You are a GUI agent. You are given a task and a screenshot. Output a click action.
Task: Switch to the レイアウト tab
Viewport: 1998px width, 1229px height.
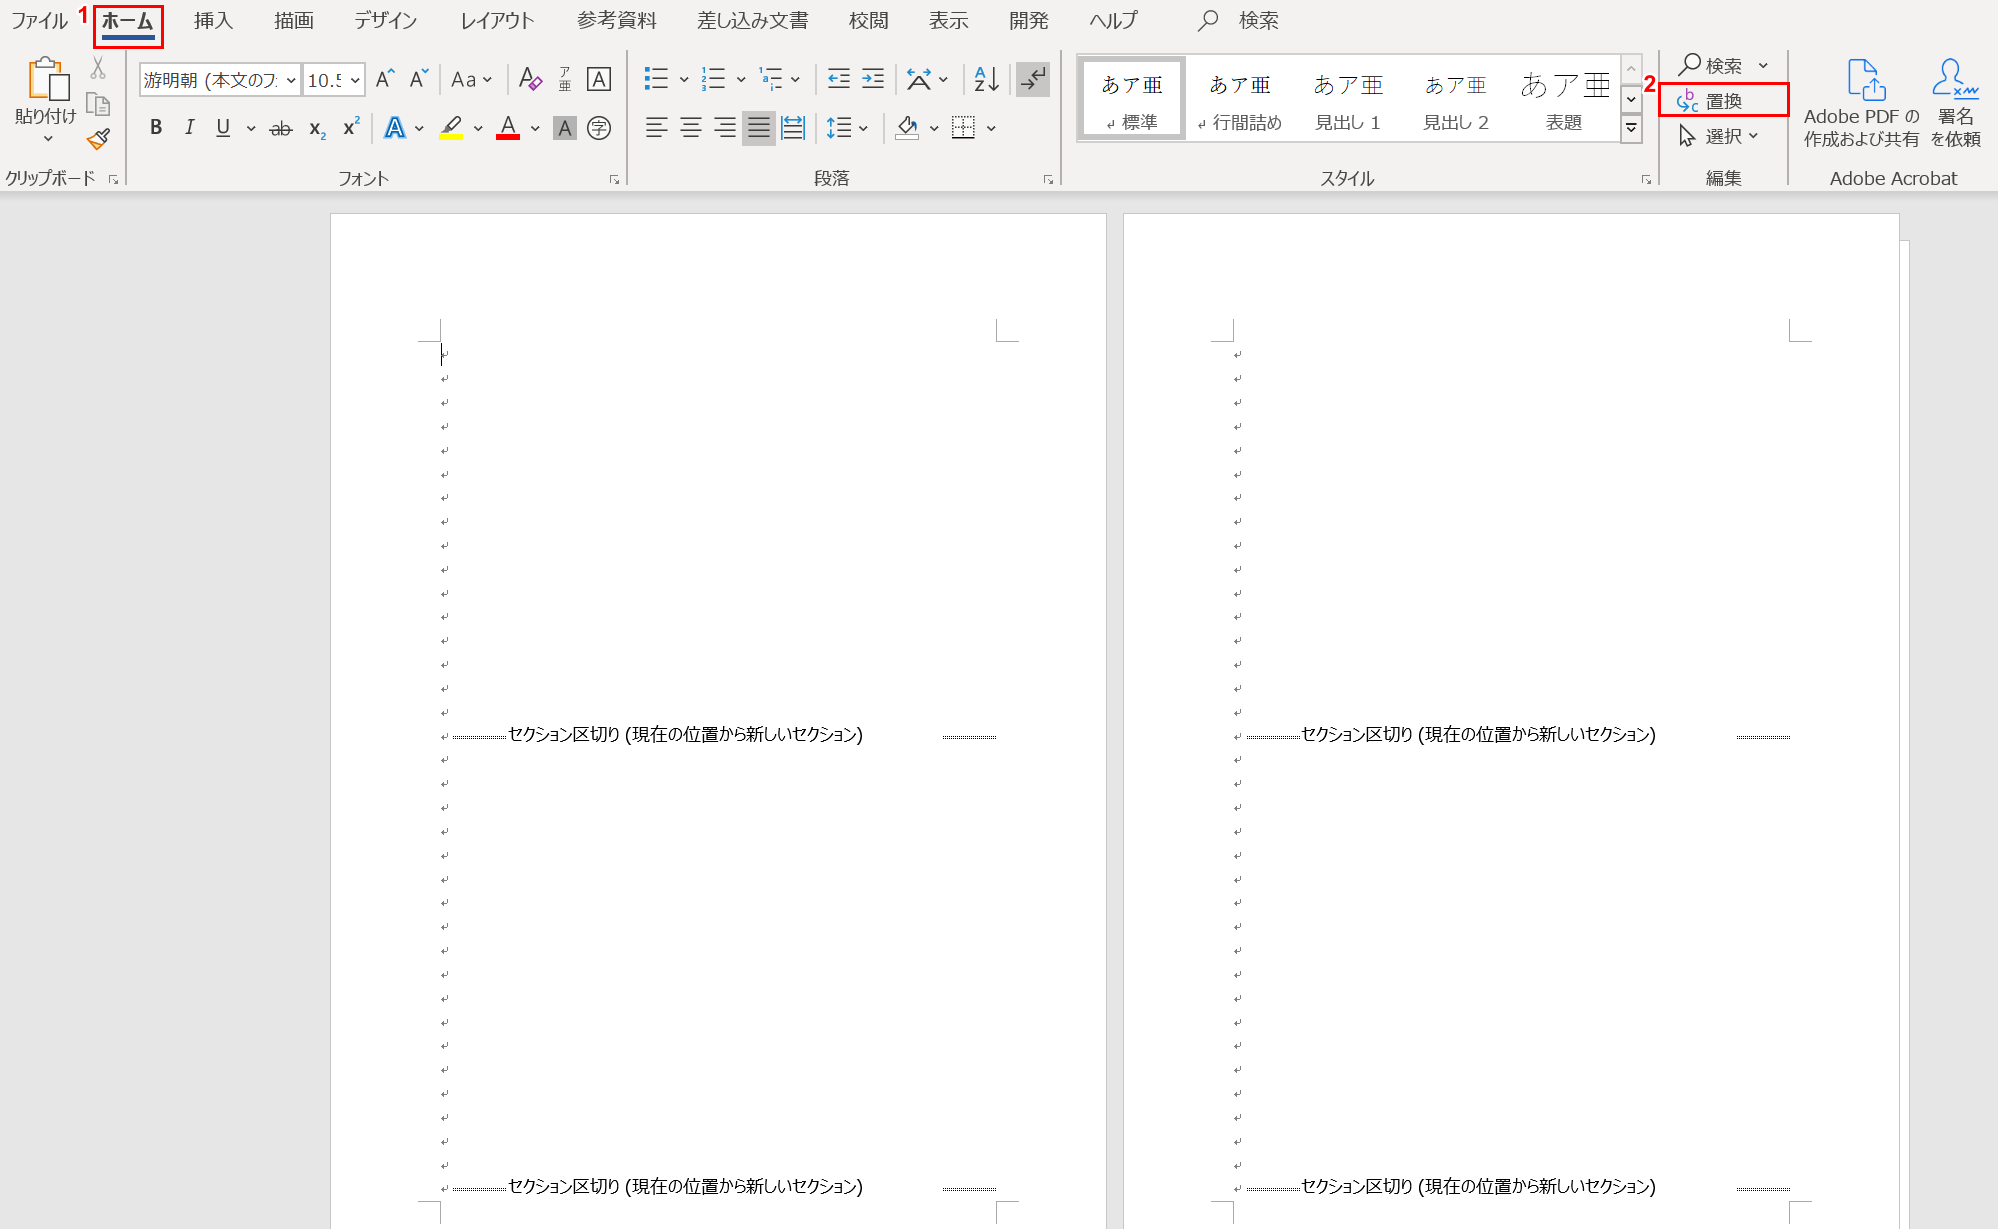[497, 20]
